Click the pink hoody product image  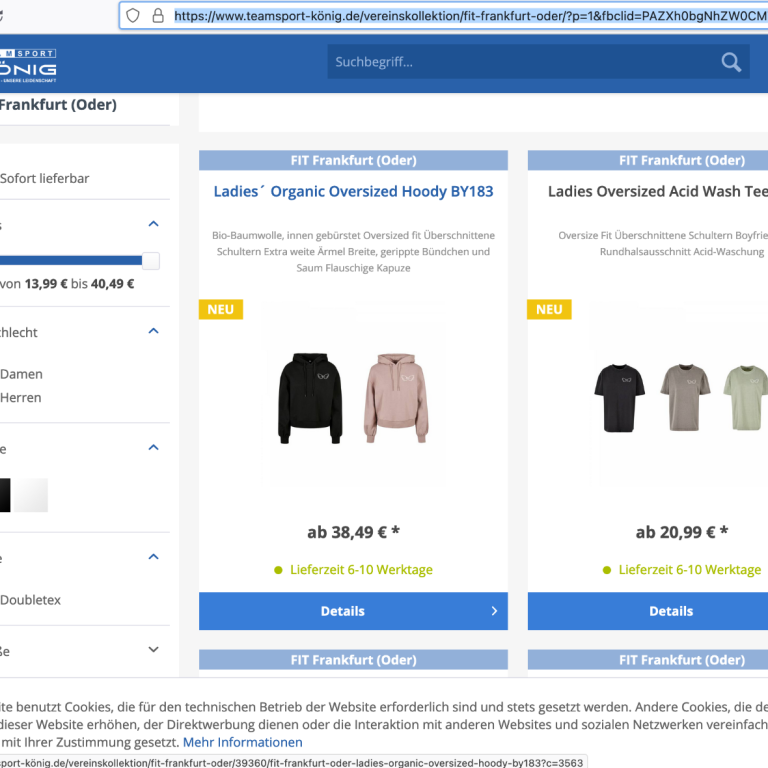click(396, 398)
